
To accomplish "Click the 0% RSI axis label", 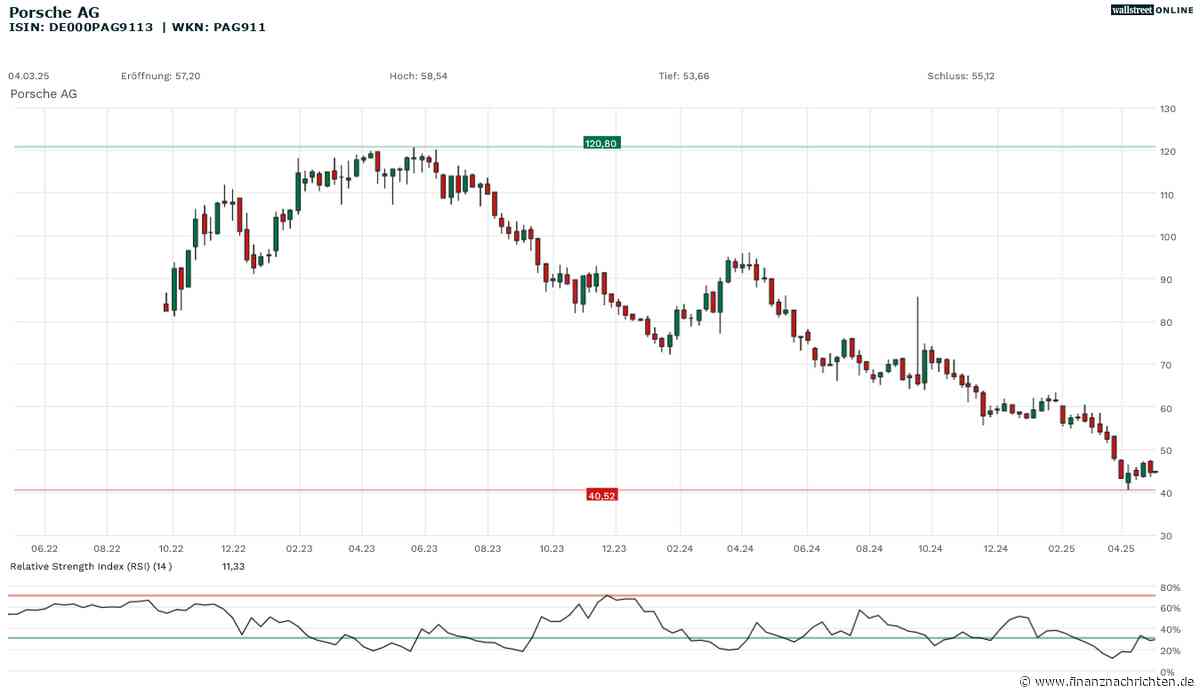I will click(x=1165, y=672).
